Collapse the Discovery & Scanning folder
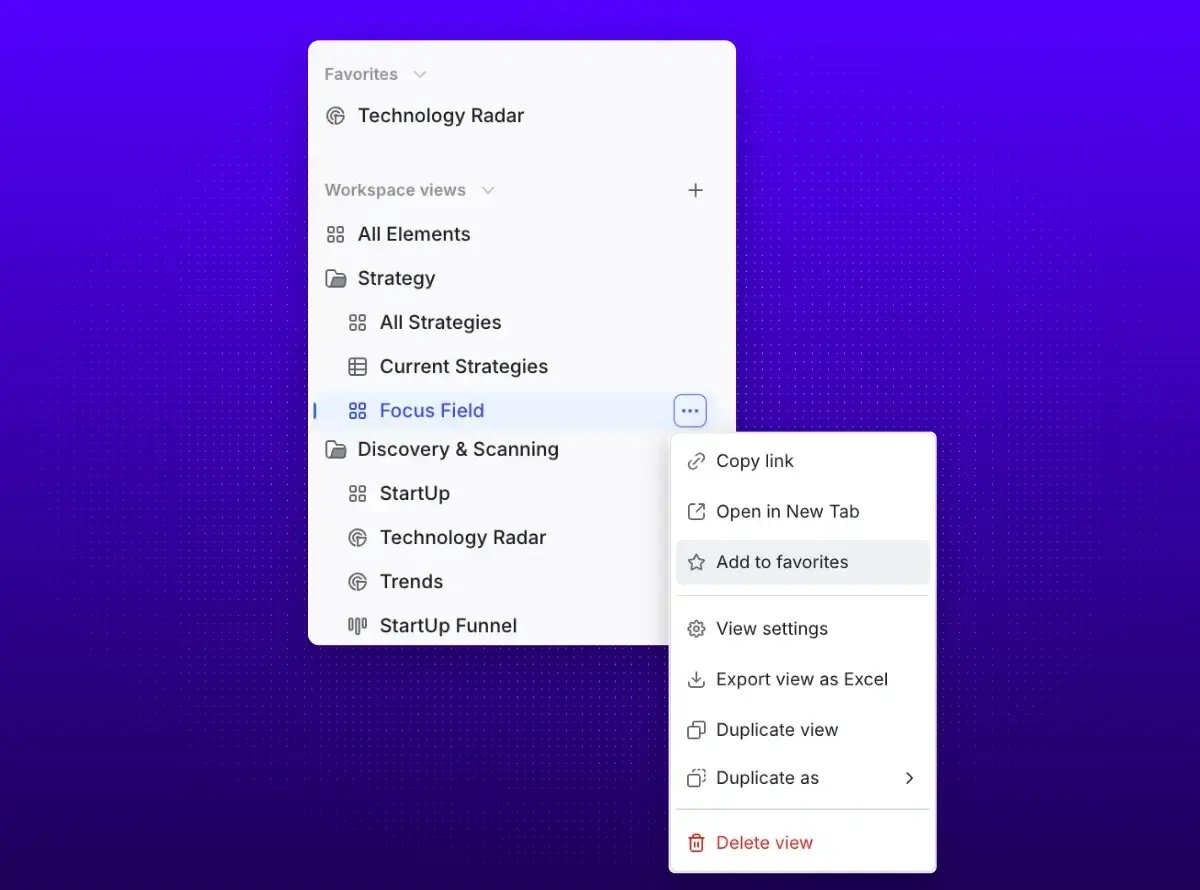The height and width of the screenshot is (890, 1200). tap(336, 450)
